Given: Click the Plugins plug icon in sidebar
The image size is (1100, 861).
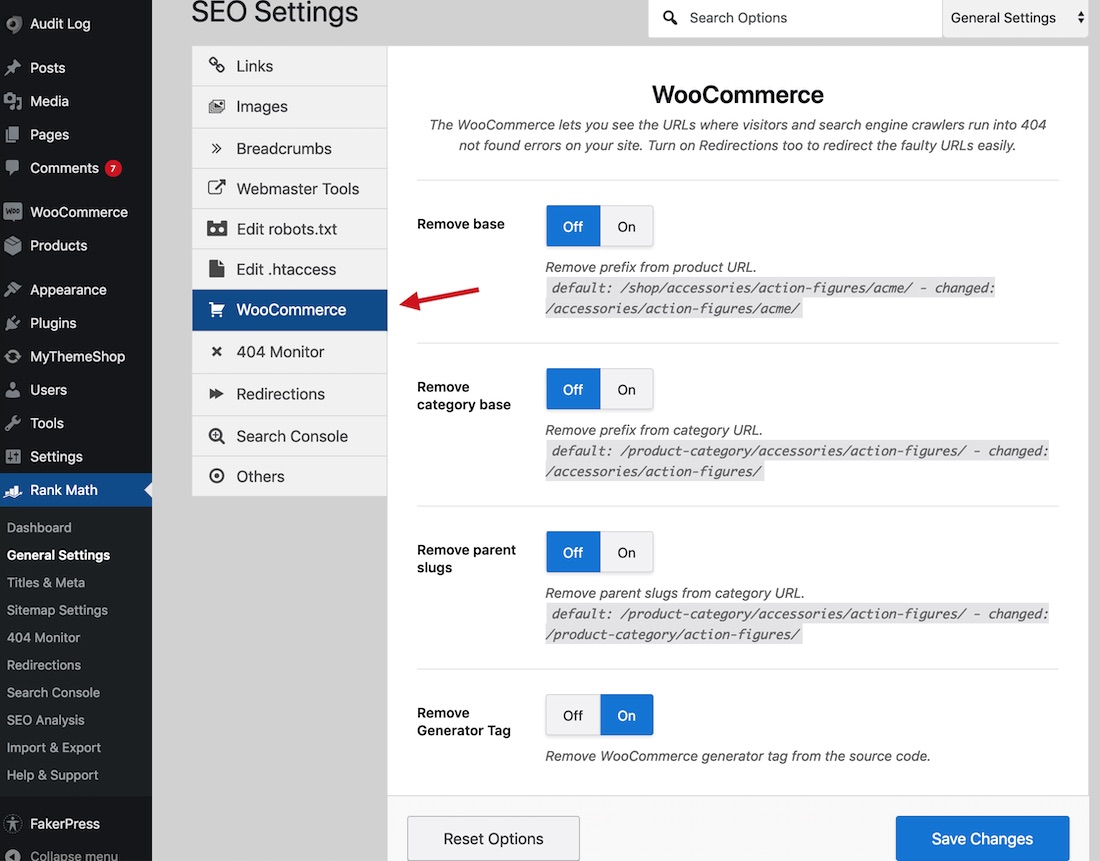Looking at the screenshot, I should [x=13, y=323].
